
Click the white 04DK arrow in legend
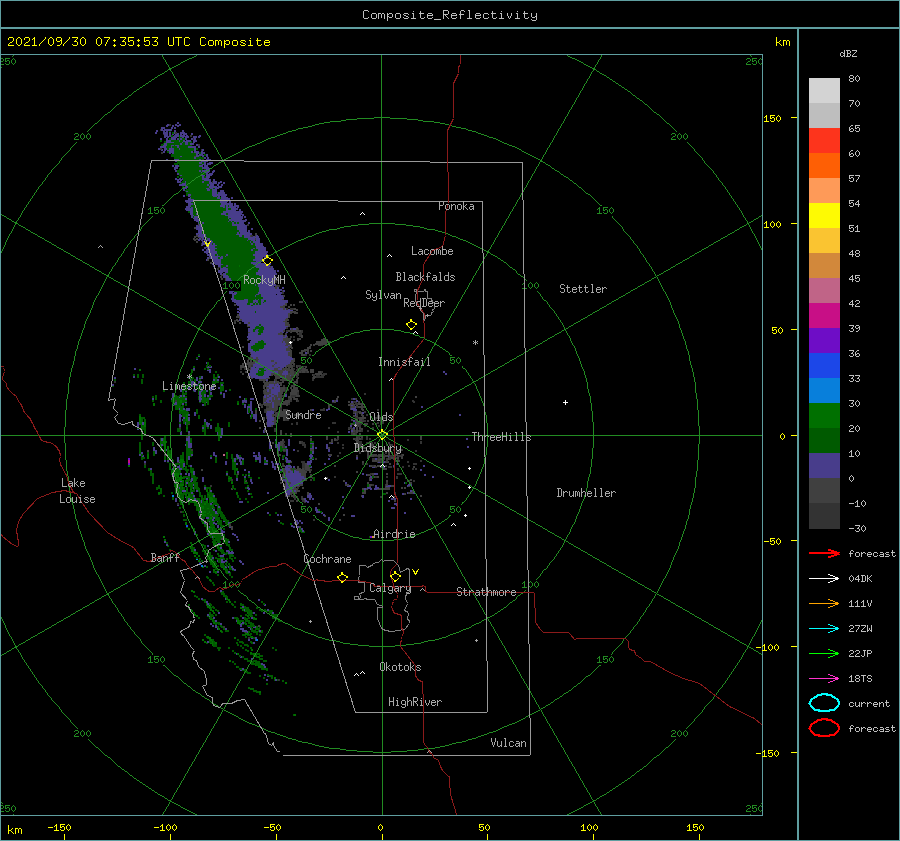824,578
